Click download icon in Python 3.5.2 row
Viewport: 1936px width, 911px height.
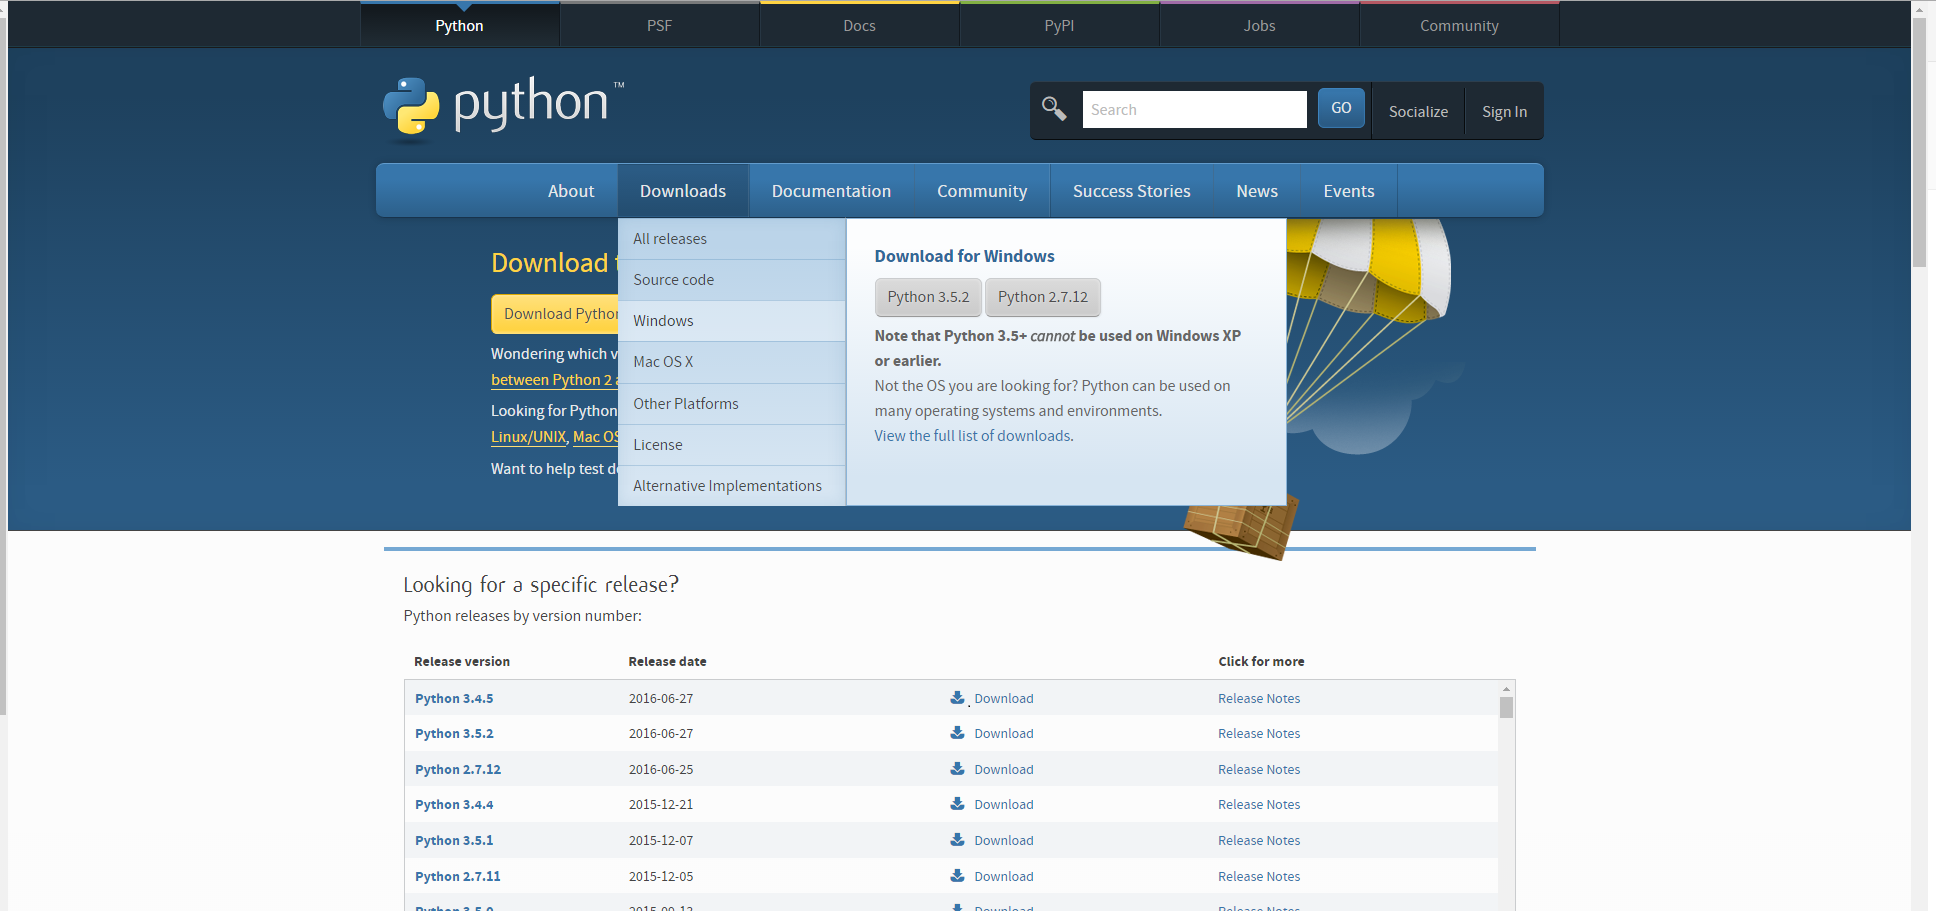coord(957,733)
